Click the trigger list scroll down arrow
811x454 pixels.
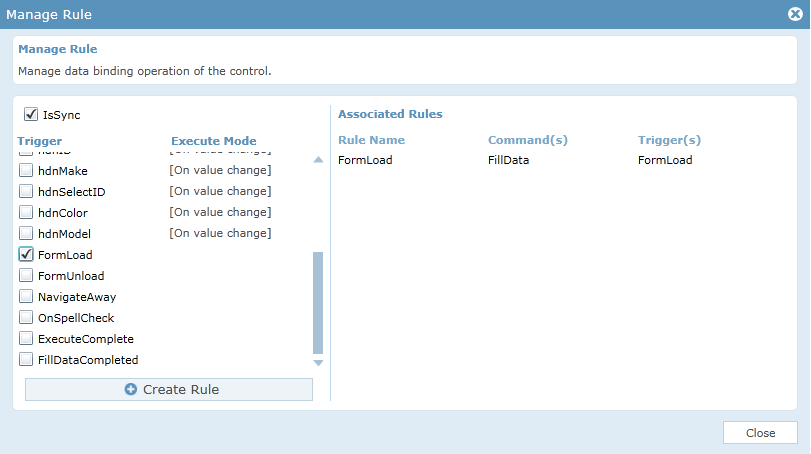click(x=318, y=363)
